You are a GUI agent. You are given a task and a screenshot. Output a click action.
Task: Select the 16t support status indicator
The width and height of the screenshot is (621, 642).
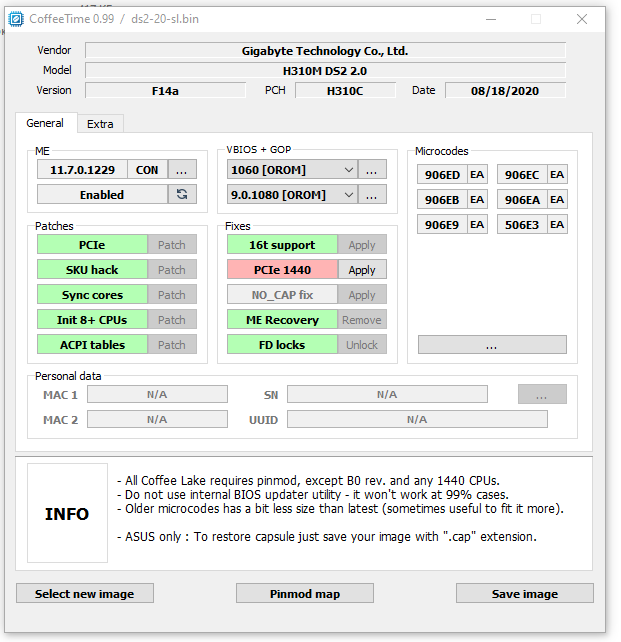click(282, 244)
